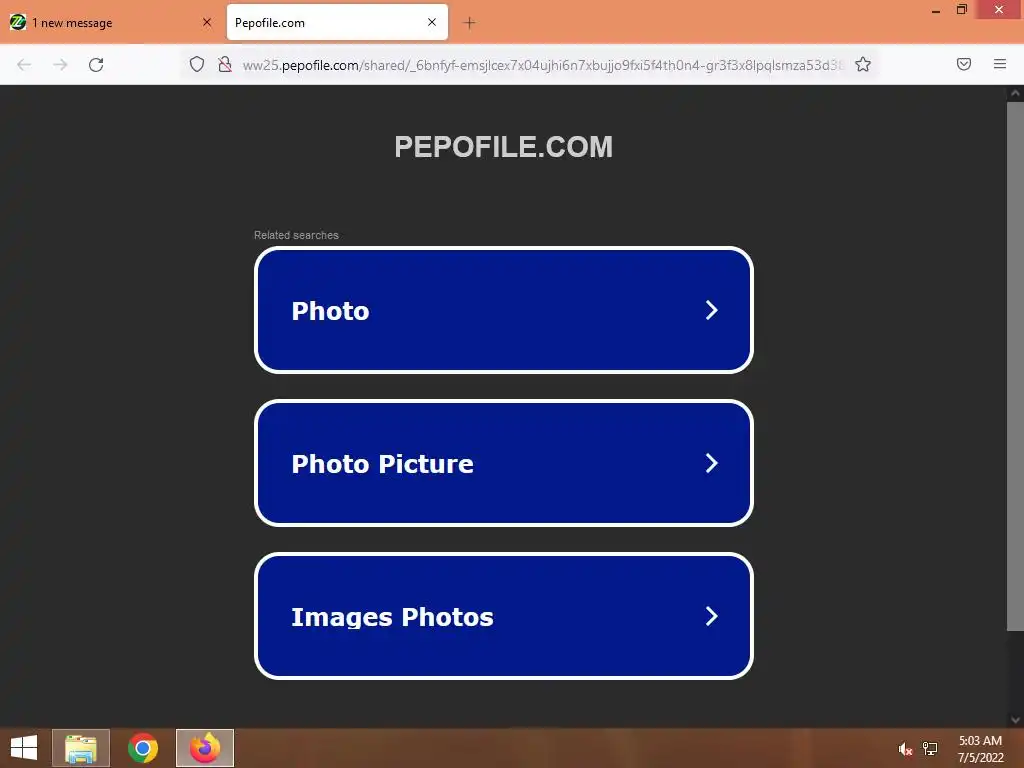Open the Photo related search
Viewport: 1024px width, 768px height.
point(504,310)
